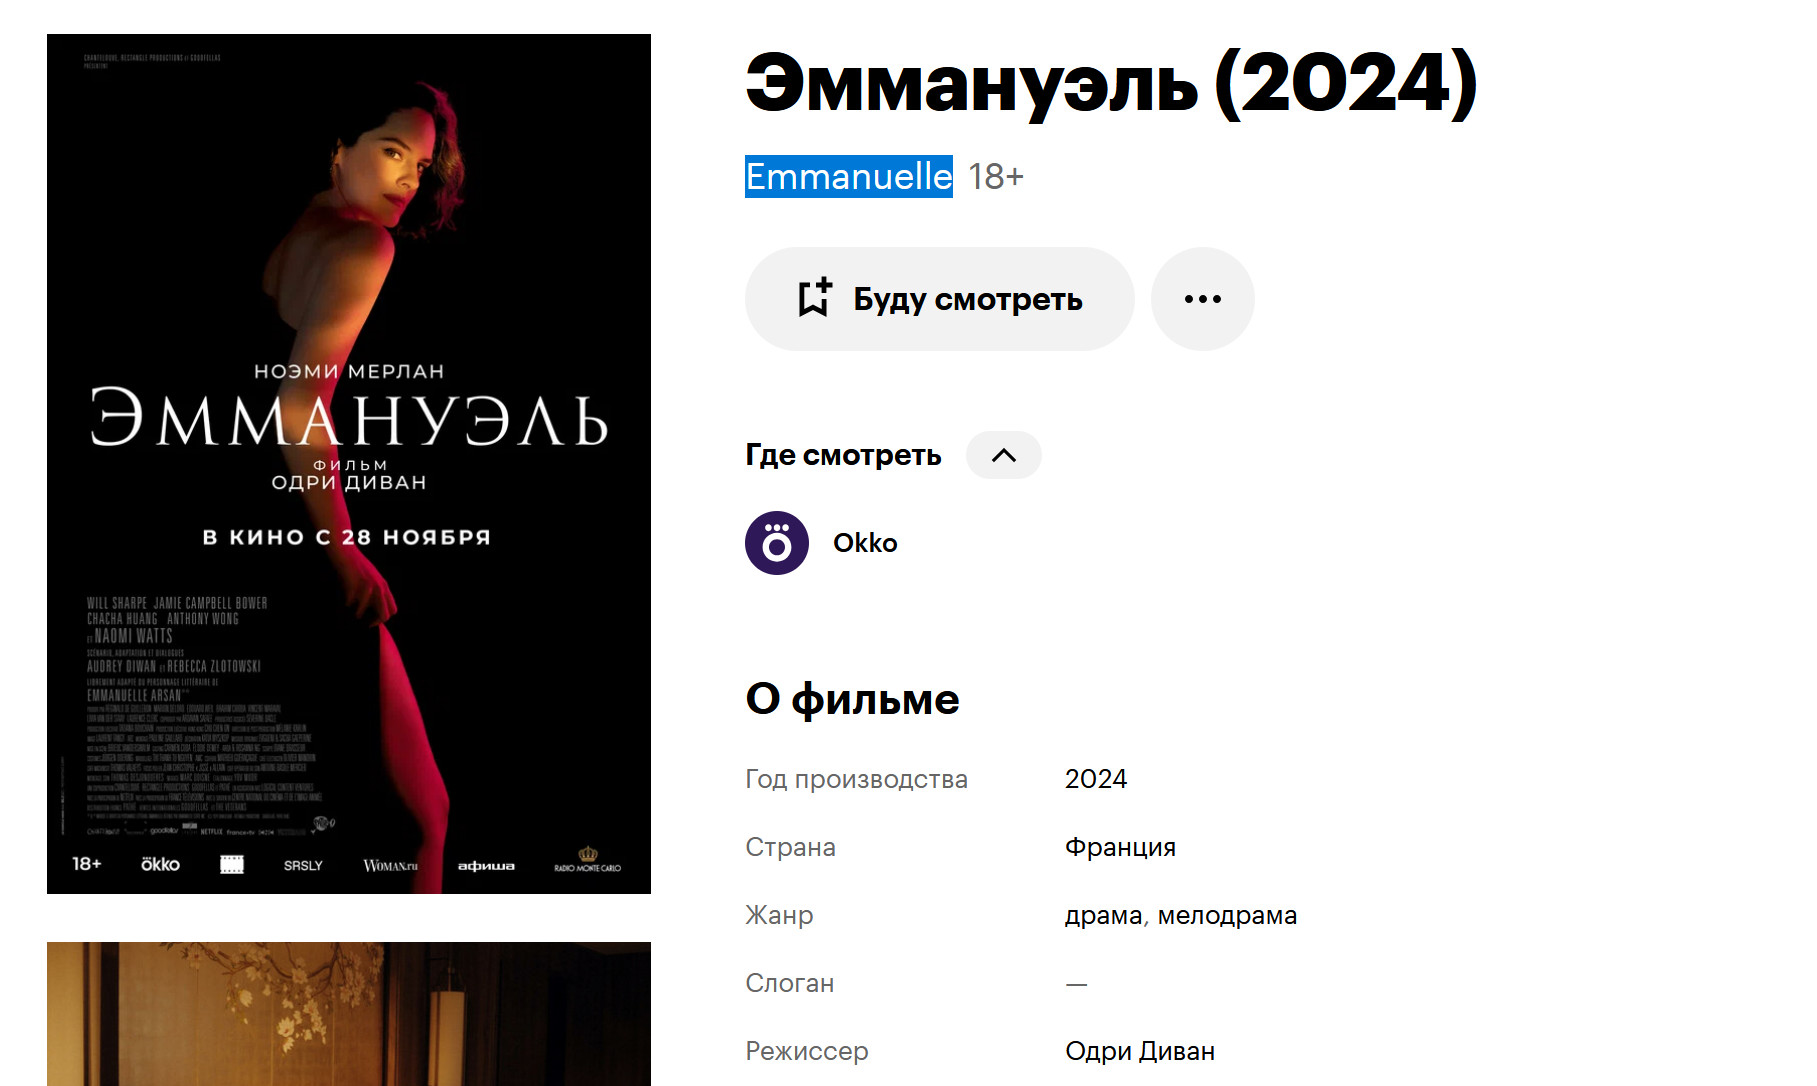
Task: Select the мелодрама genre link
Action: tap(1227, 915)
